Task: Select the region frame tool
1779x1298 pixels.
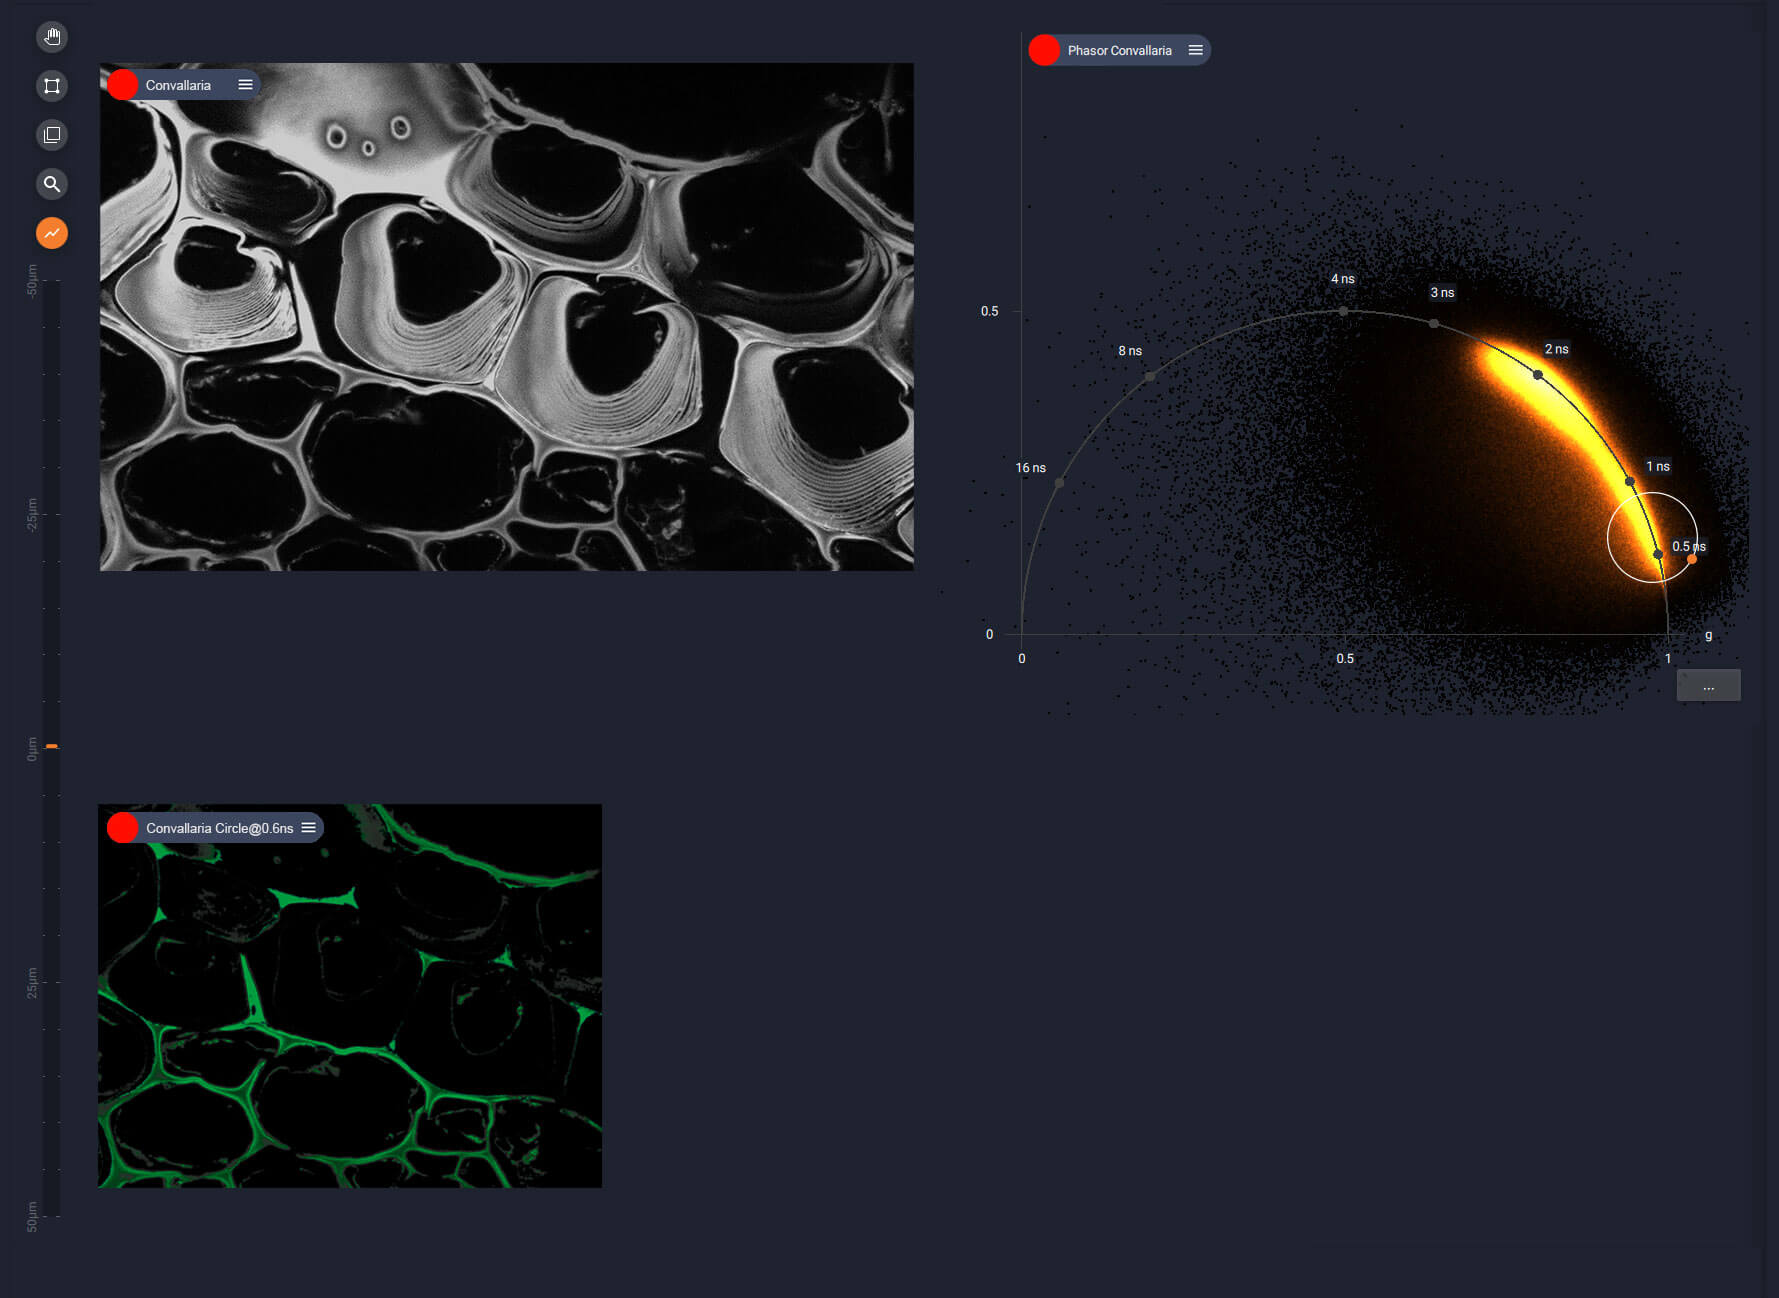Action: [x=52, y=86]
